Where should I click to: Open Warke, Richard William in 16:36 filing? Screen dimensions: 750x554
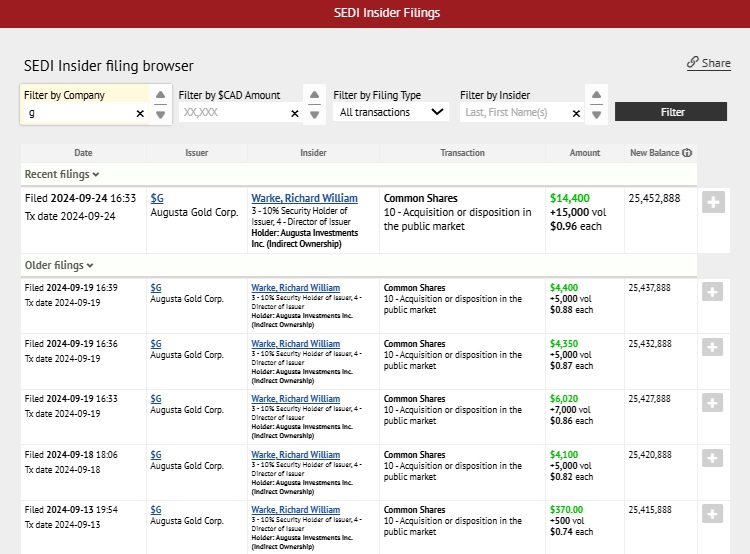296,343
